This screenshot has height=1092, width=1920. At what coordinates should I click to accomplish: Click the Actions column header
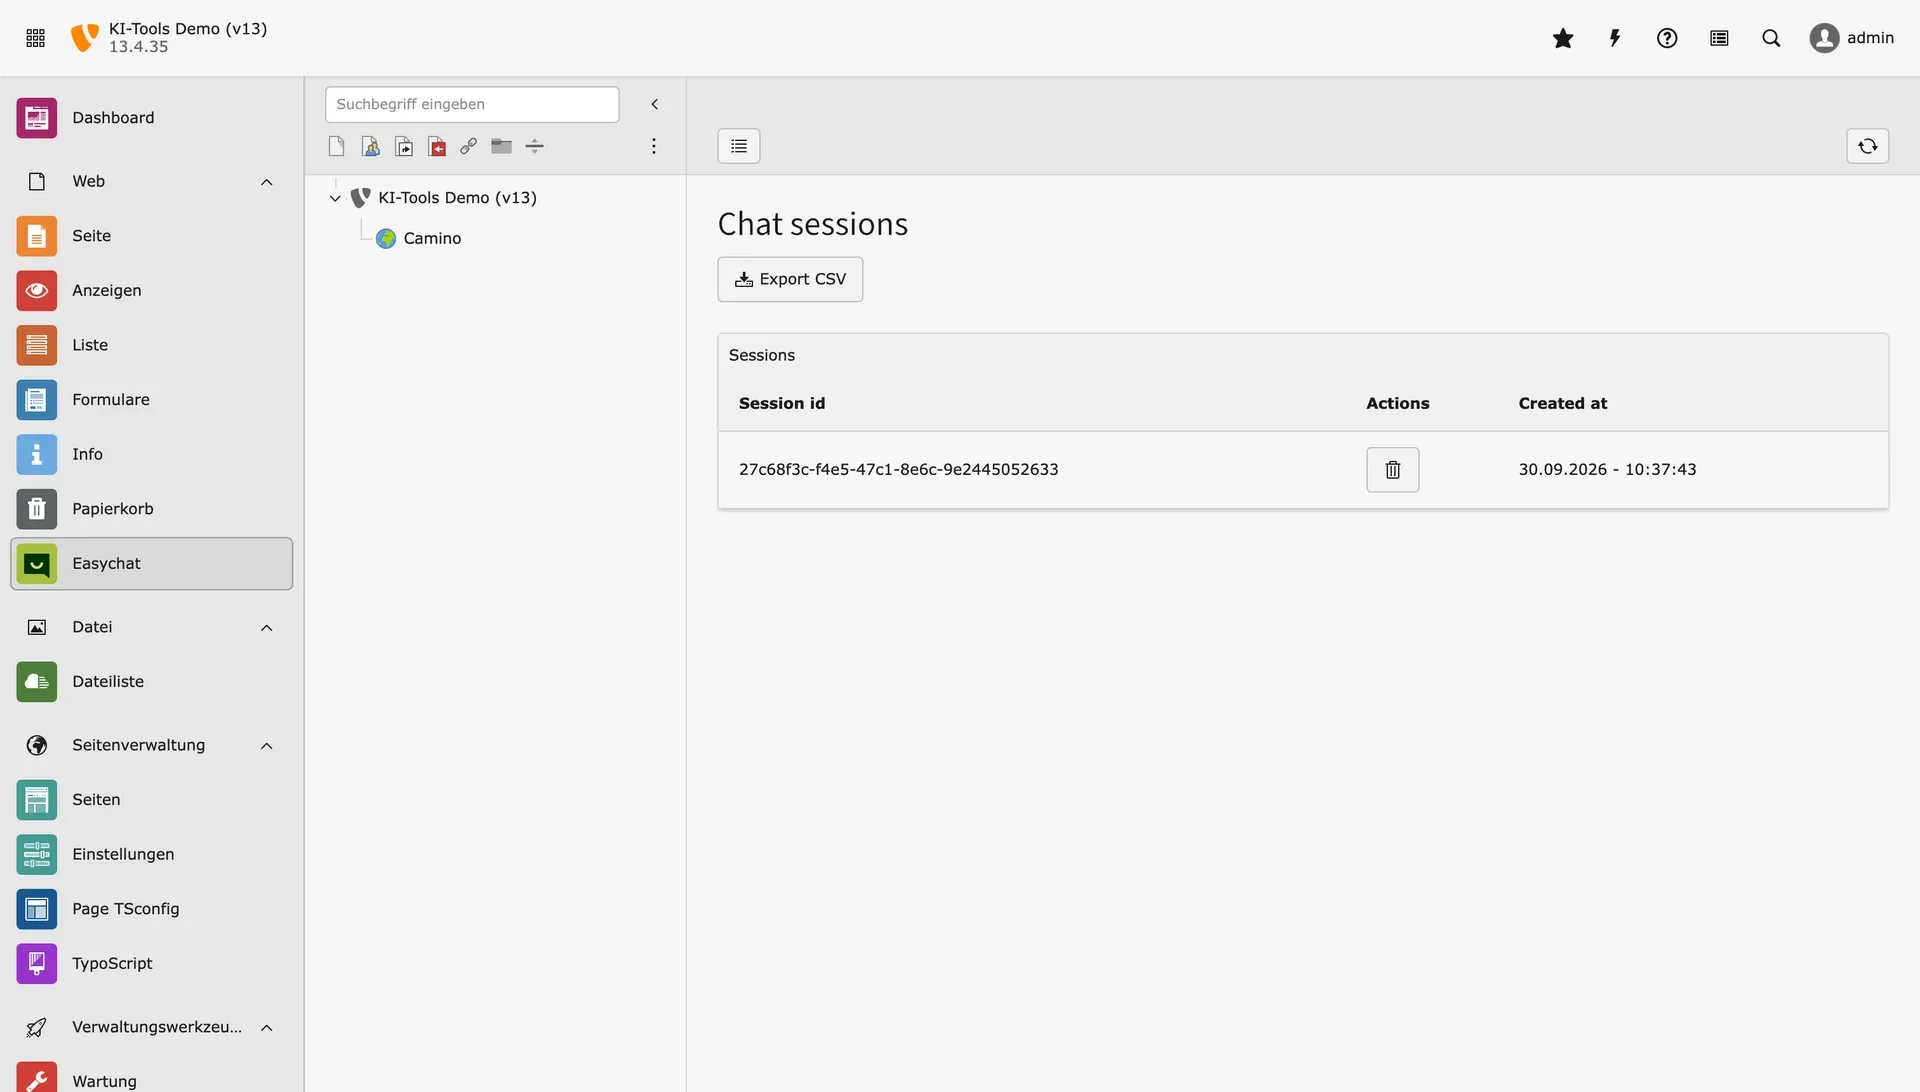[1398, 404]
